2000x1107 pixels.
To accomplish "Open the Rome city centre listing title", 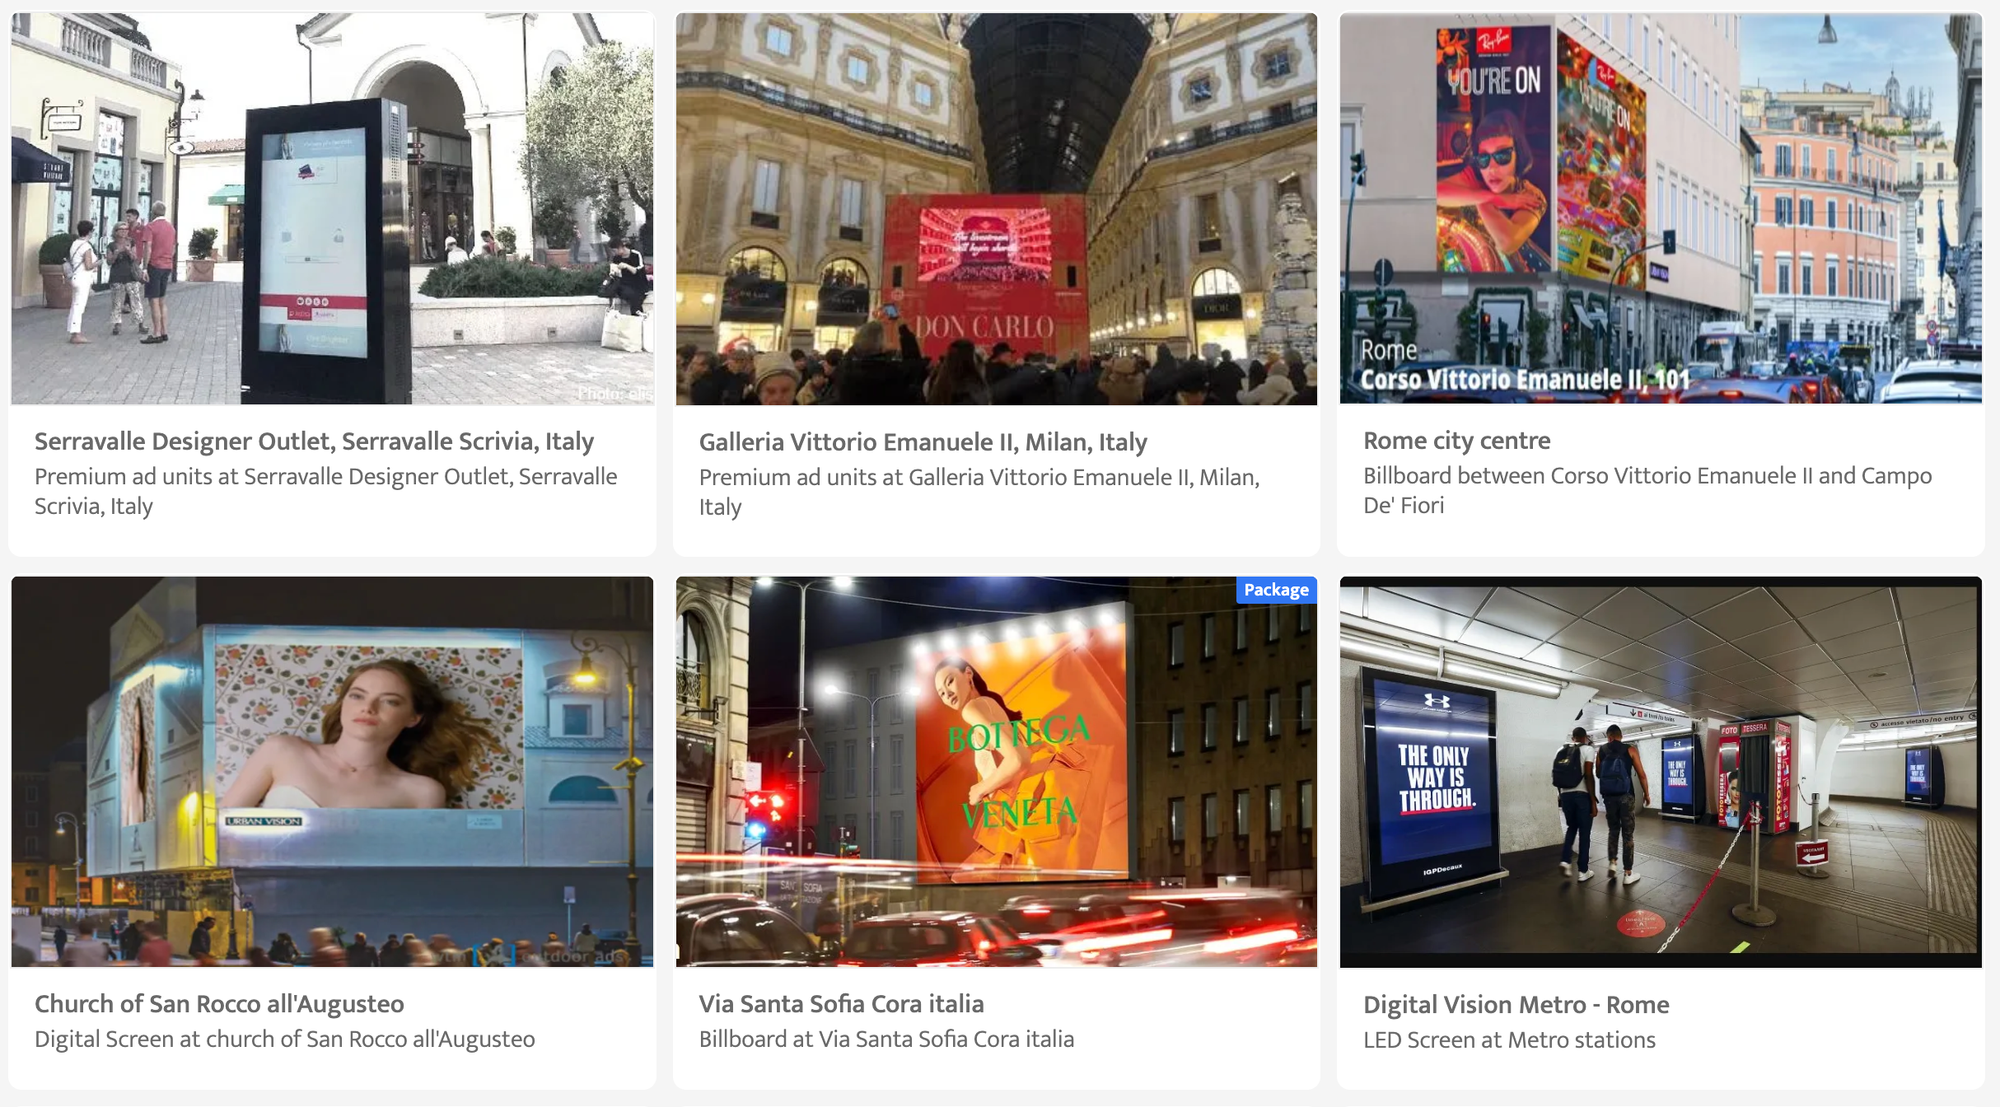I will [1457, 440].
